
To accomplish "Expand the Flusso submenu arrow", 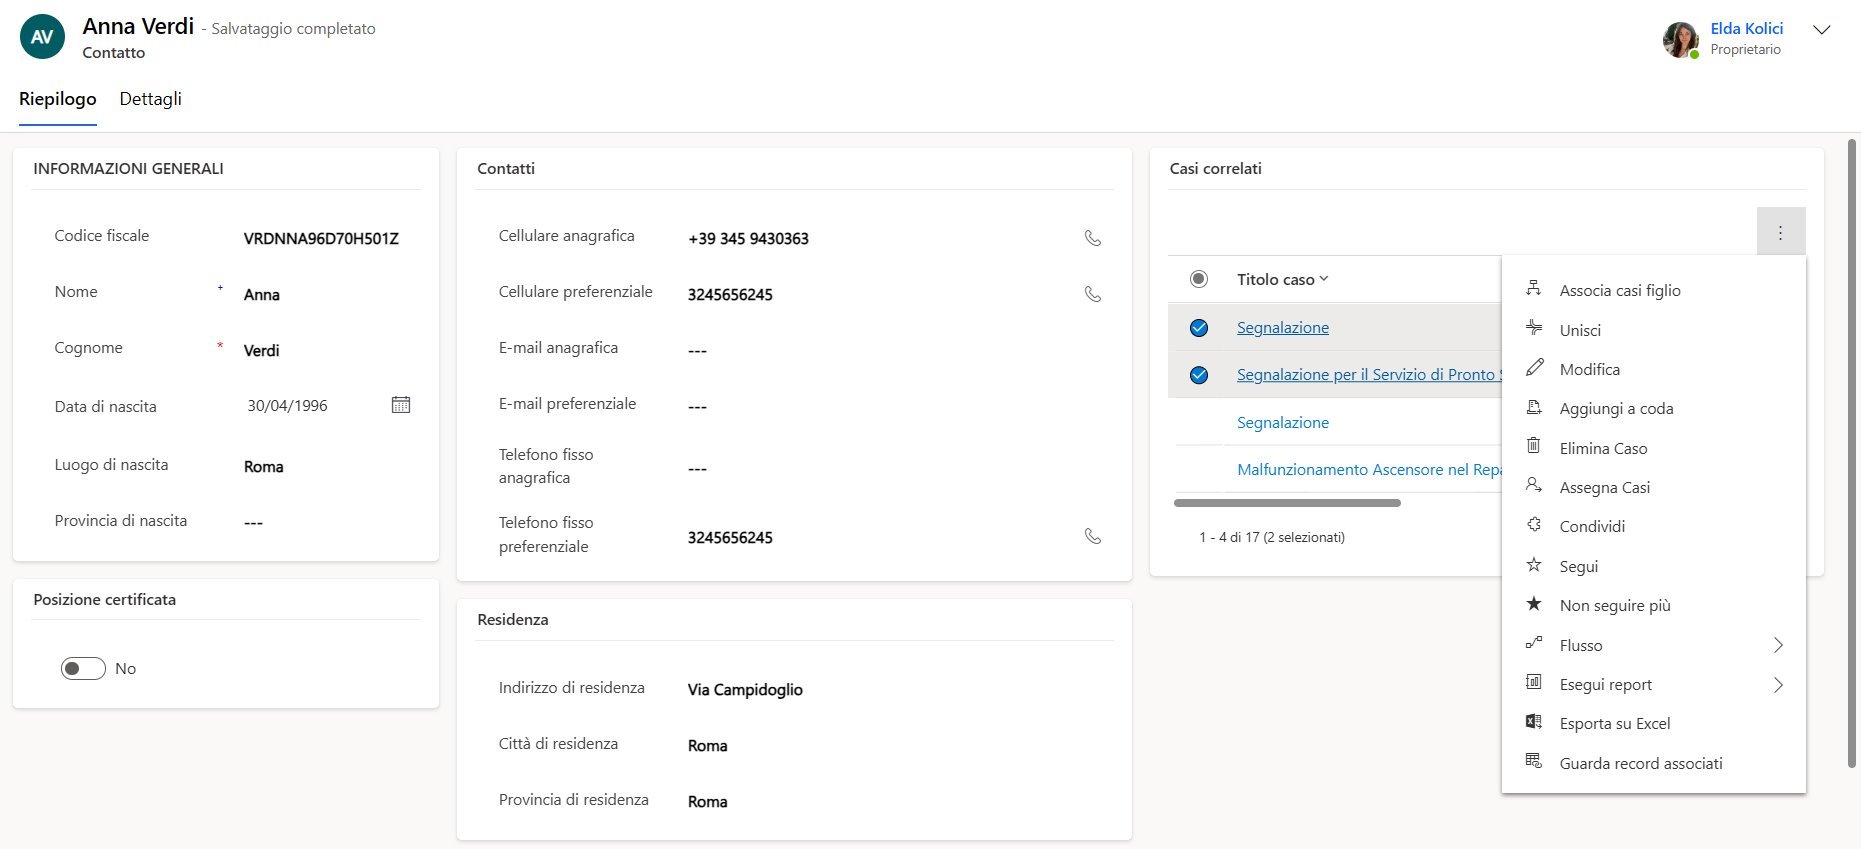I will (x=1777, y=645).
